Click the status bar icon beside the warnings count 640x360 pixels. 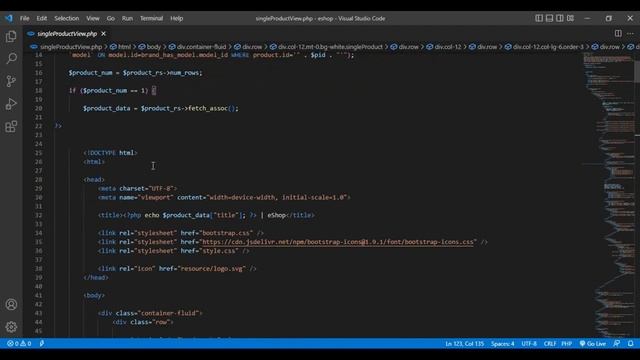pos(42,344)
